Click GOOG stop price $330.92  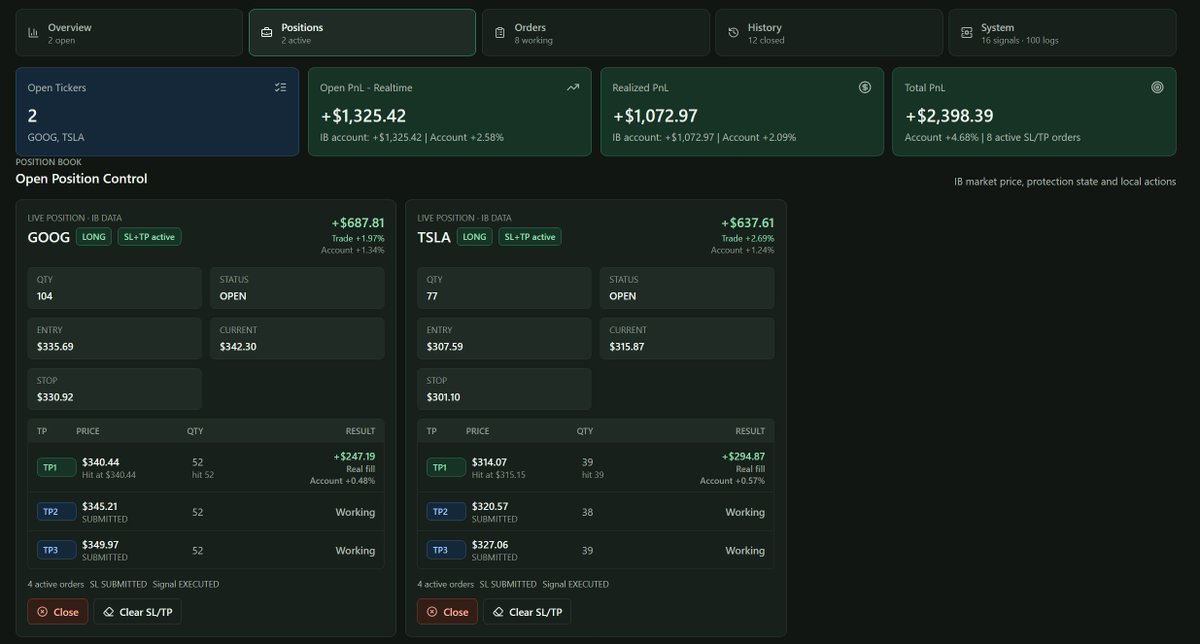point(55,397)
